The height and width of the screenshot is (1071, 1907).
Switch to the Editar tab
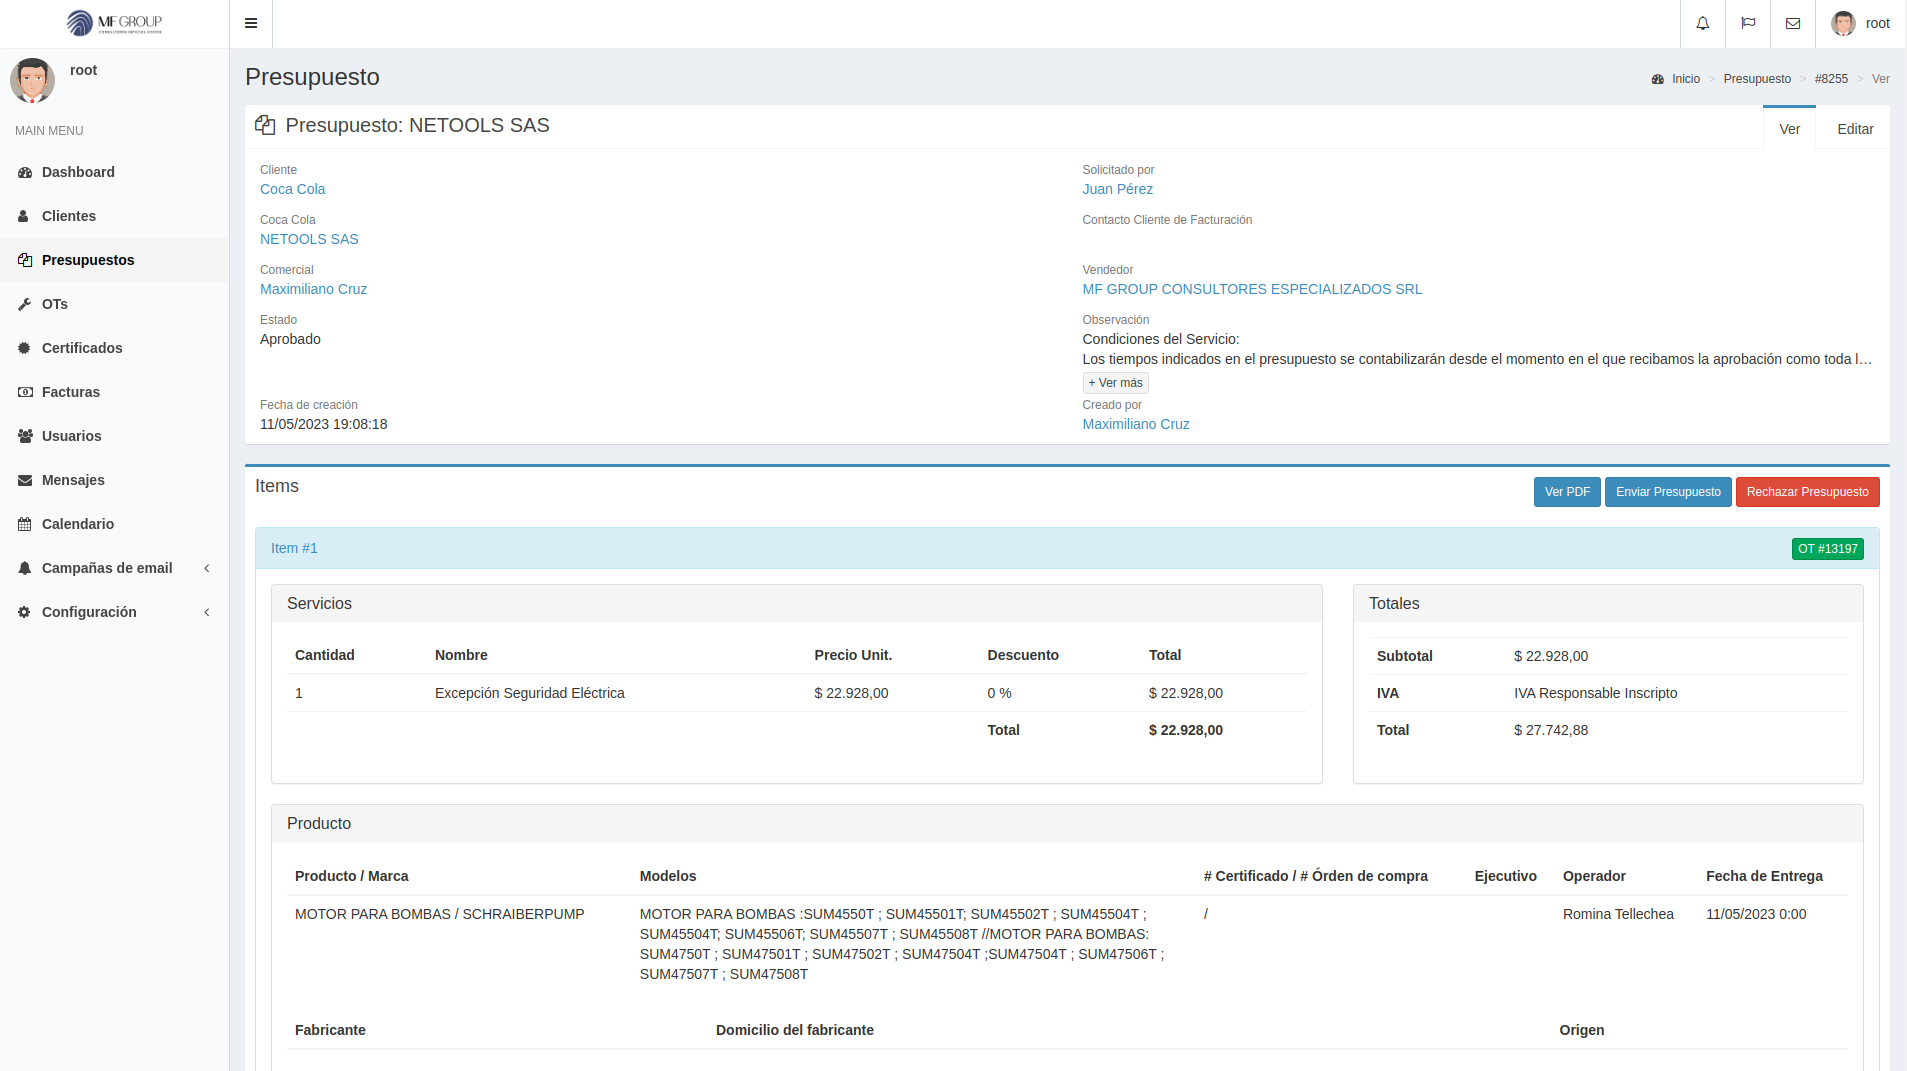[x=1855, y=129]
